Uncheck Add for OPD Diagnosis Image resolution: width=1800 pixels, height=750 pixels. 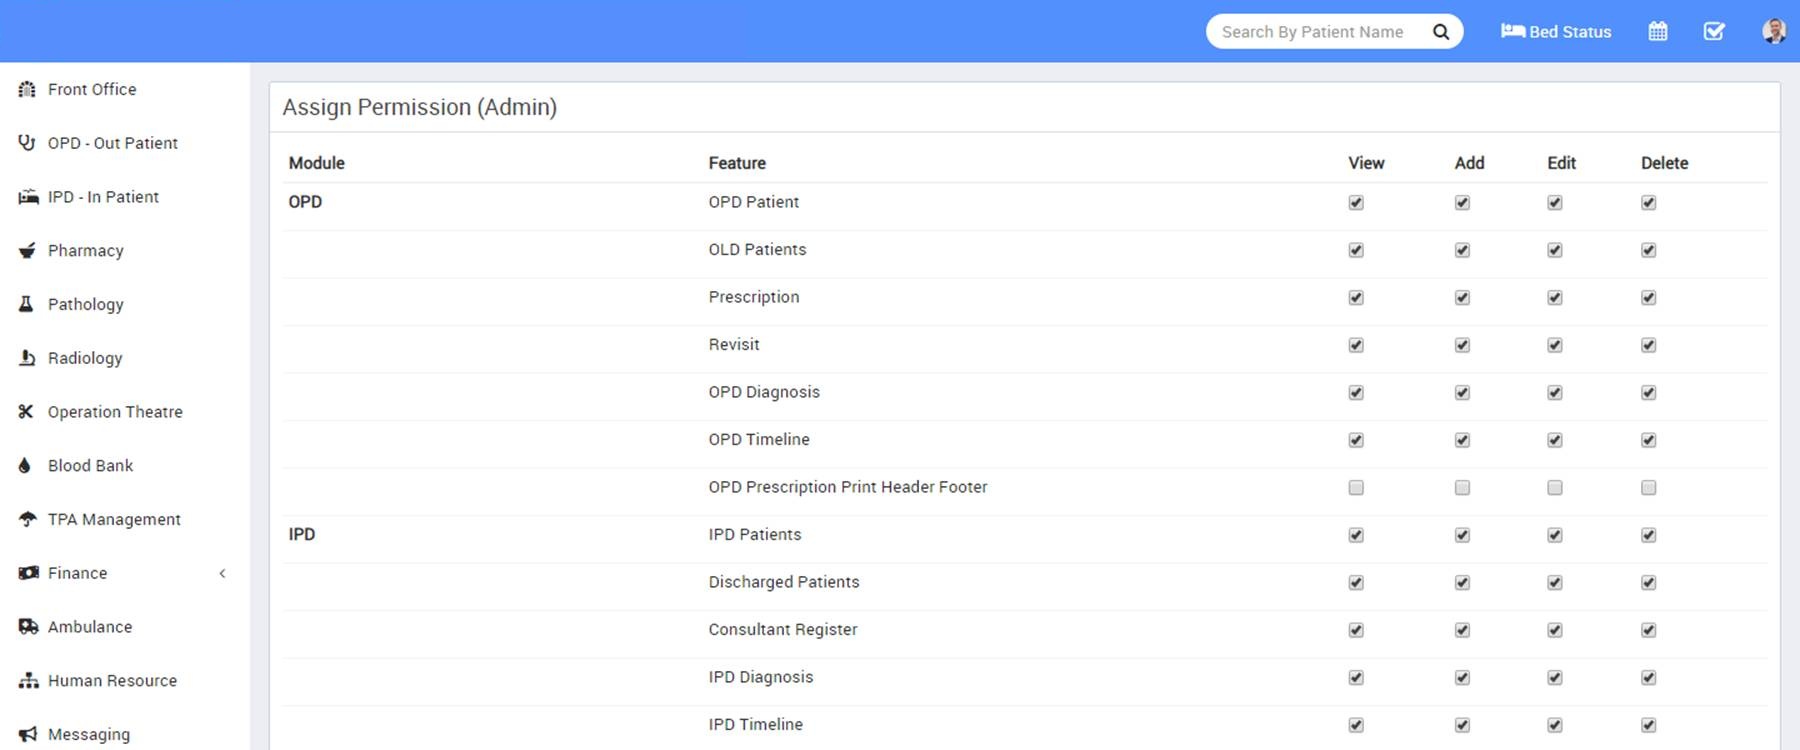coord(1462,393)
